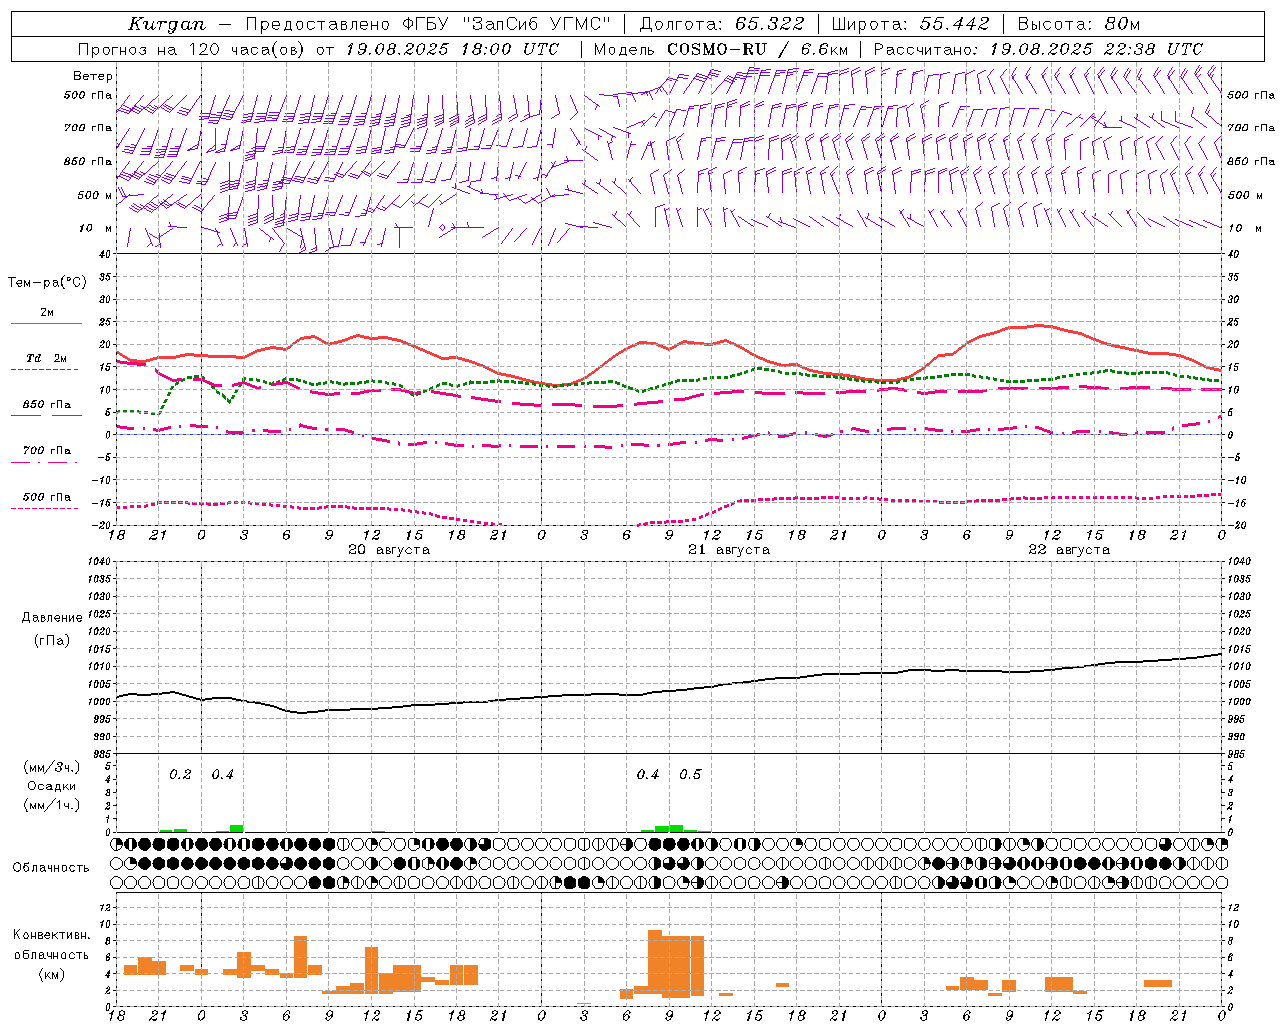Select the provider text "ЗапСиб УГМС"
Viewport: 1280px width, 1024px height.
tap(536, 24)
